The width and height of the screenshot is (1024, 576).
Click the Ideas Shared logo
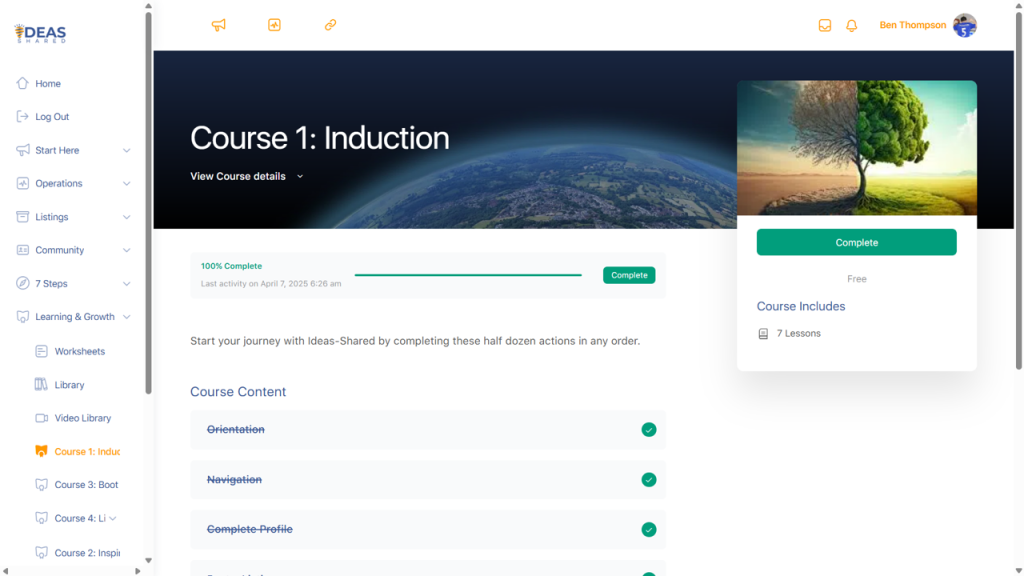pos(40,33)
